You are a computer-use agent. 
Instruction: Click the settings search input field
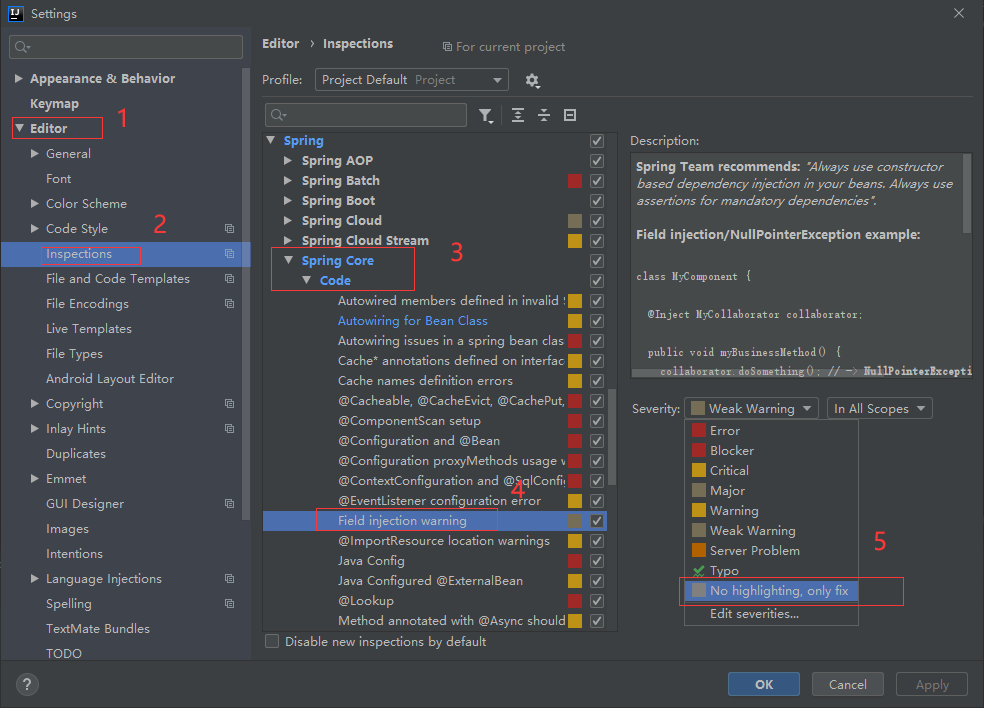pyautogui.click(x=126, y=47)
